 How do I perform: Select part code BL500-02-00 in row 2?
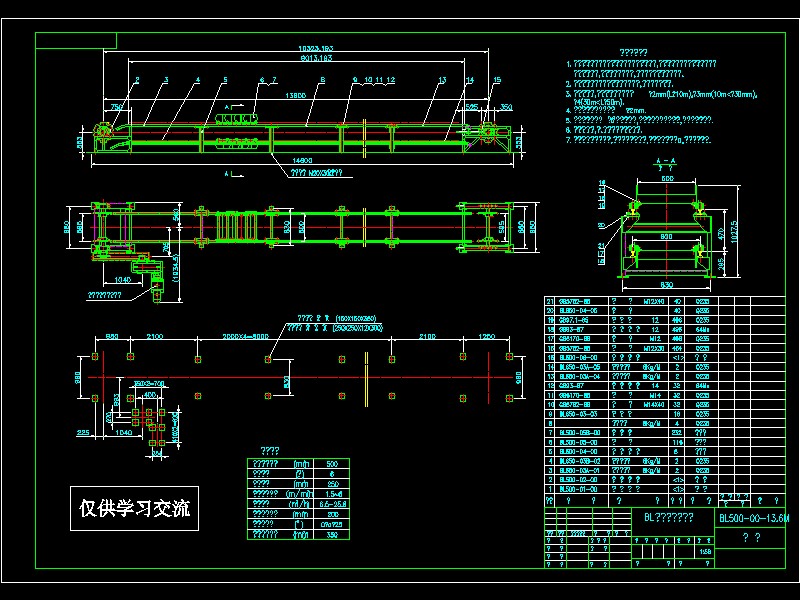click(578, 480)
